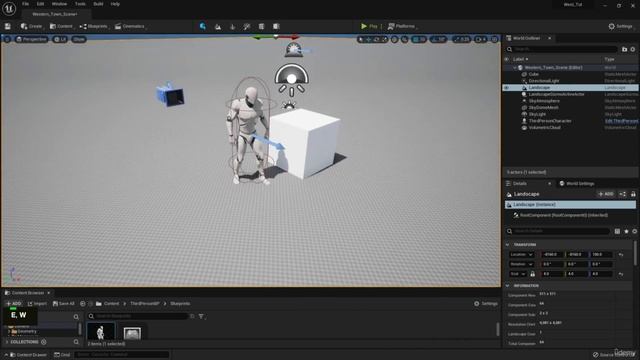Image resolution: width=640 pixels, height=360 pixels.
Task: Open the Content Browser filter icon
Action: 201,316
